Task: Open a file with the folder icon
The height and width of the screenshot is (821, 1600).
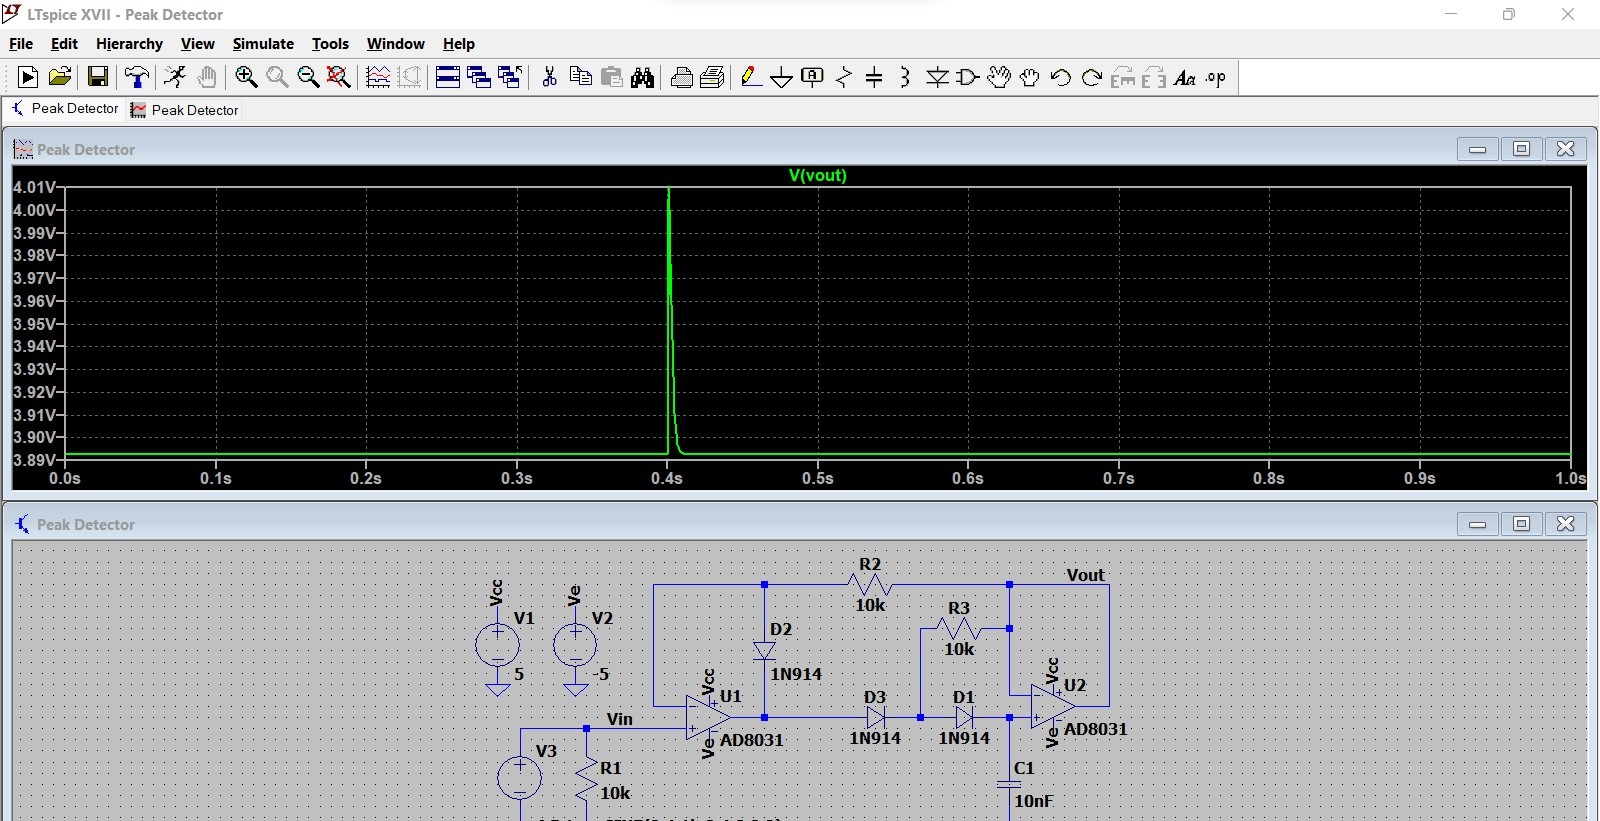Action: coord(60,77)
